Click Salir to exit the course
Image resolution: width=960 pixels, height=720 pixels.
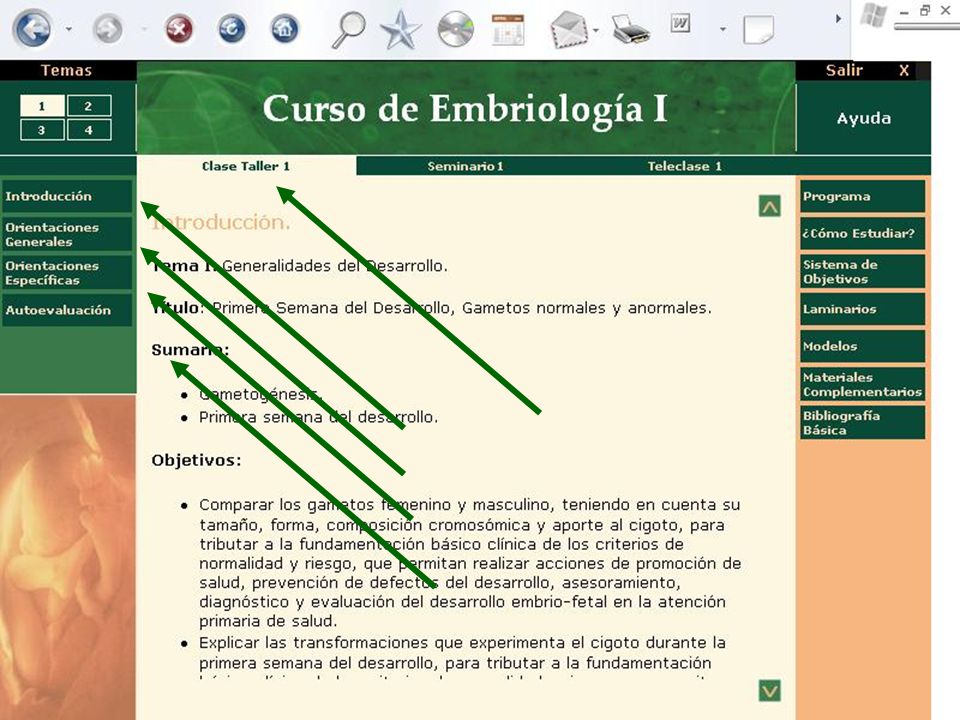click(x=844, y=70)
